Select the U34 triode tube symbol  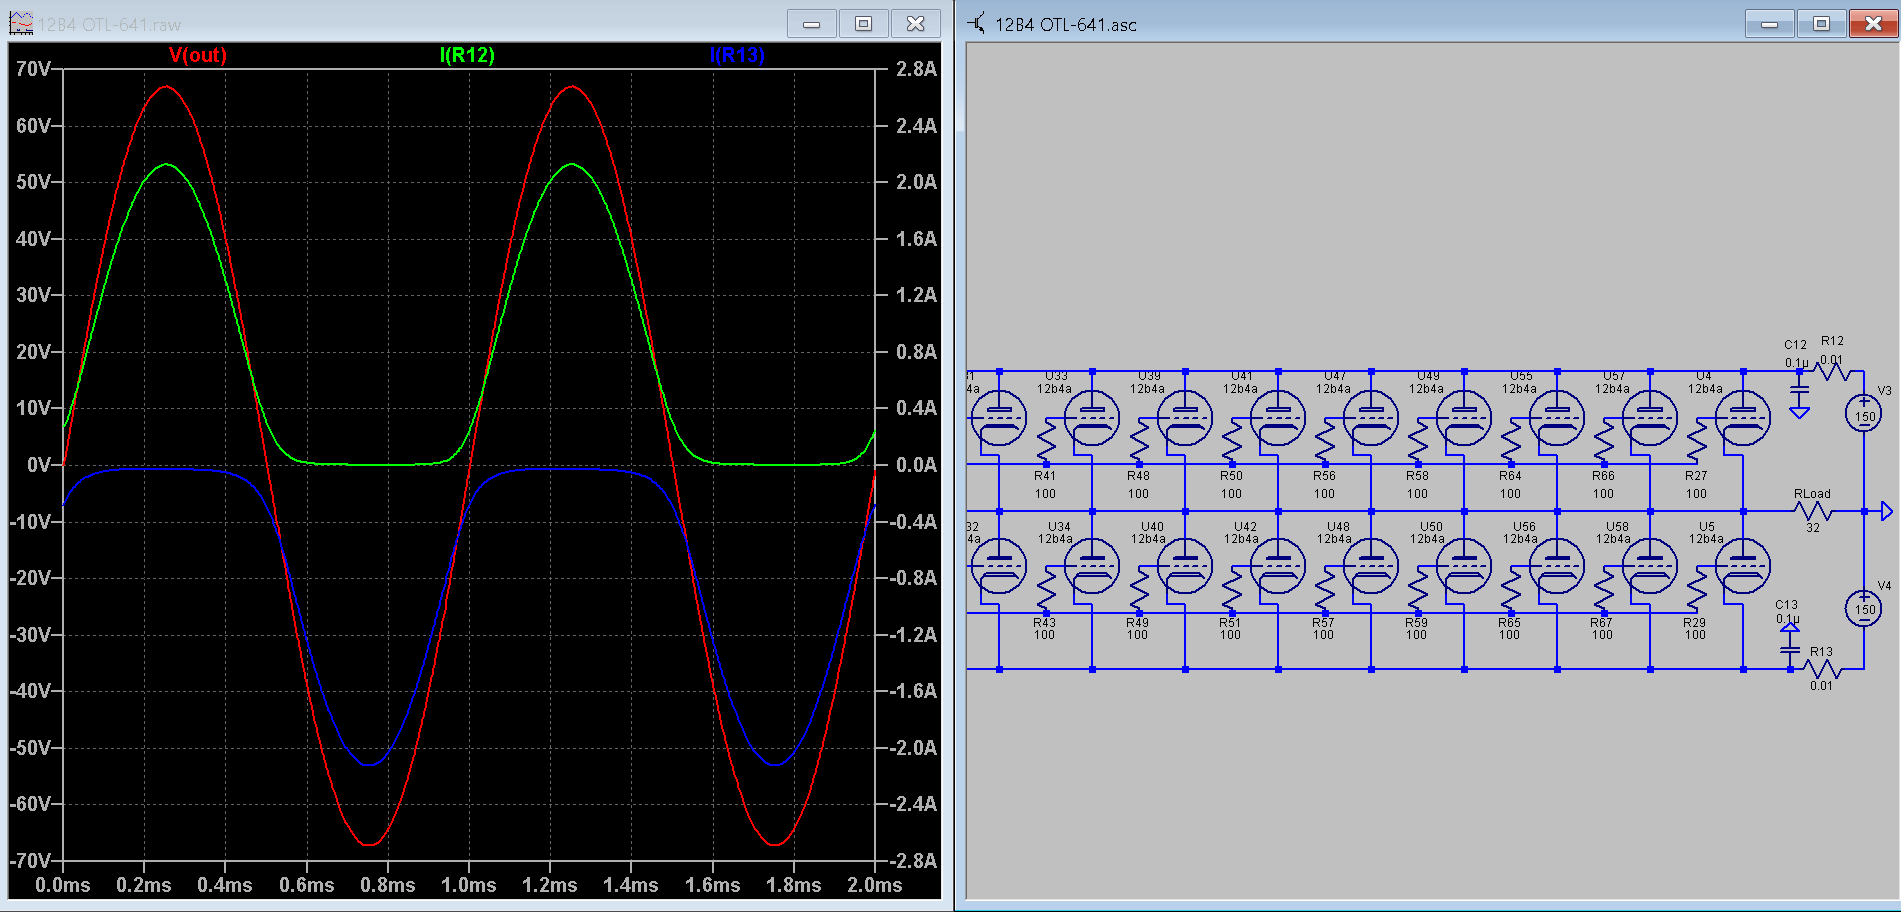click(1092, 566)
